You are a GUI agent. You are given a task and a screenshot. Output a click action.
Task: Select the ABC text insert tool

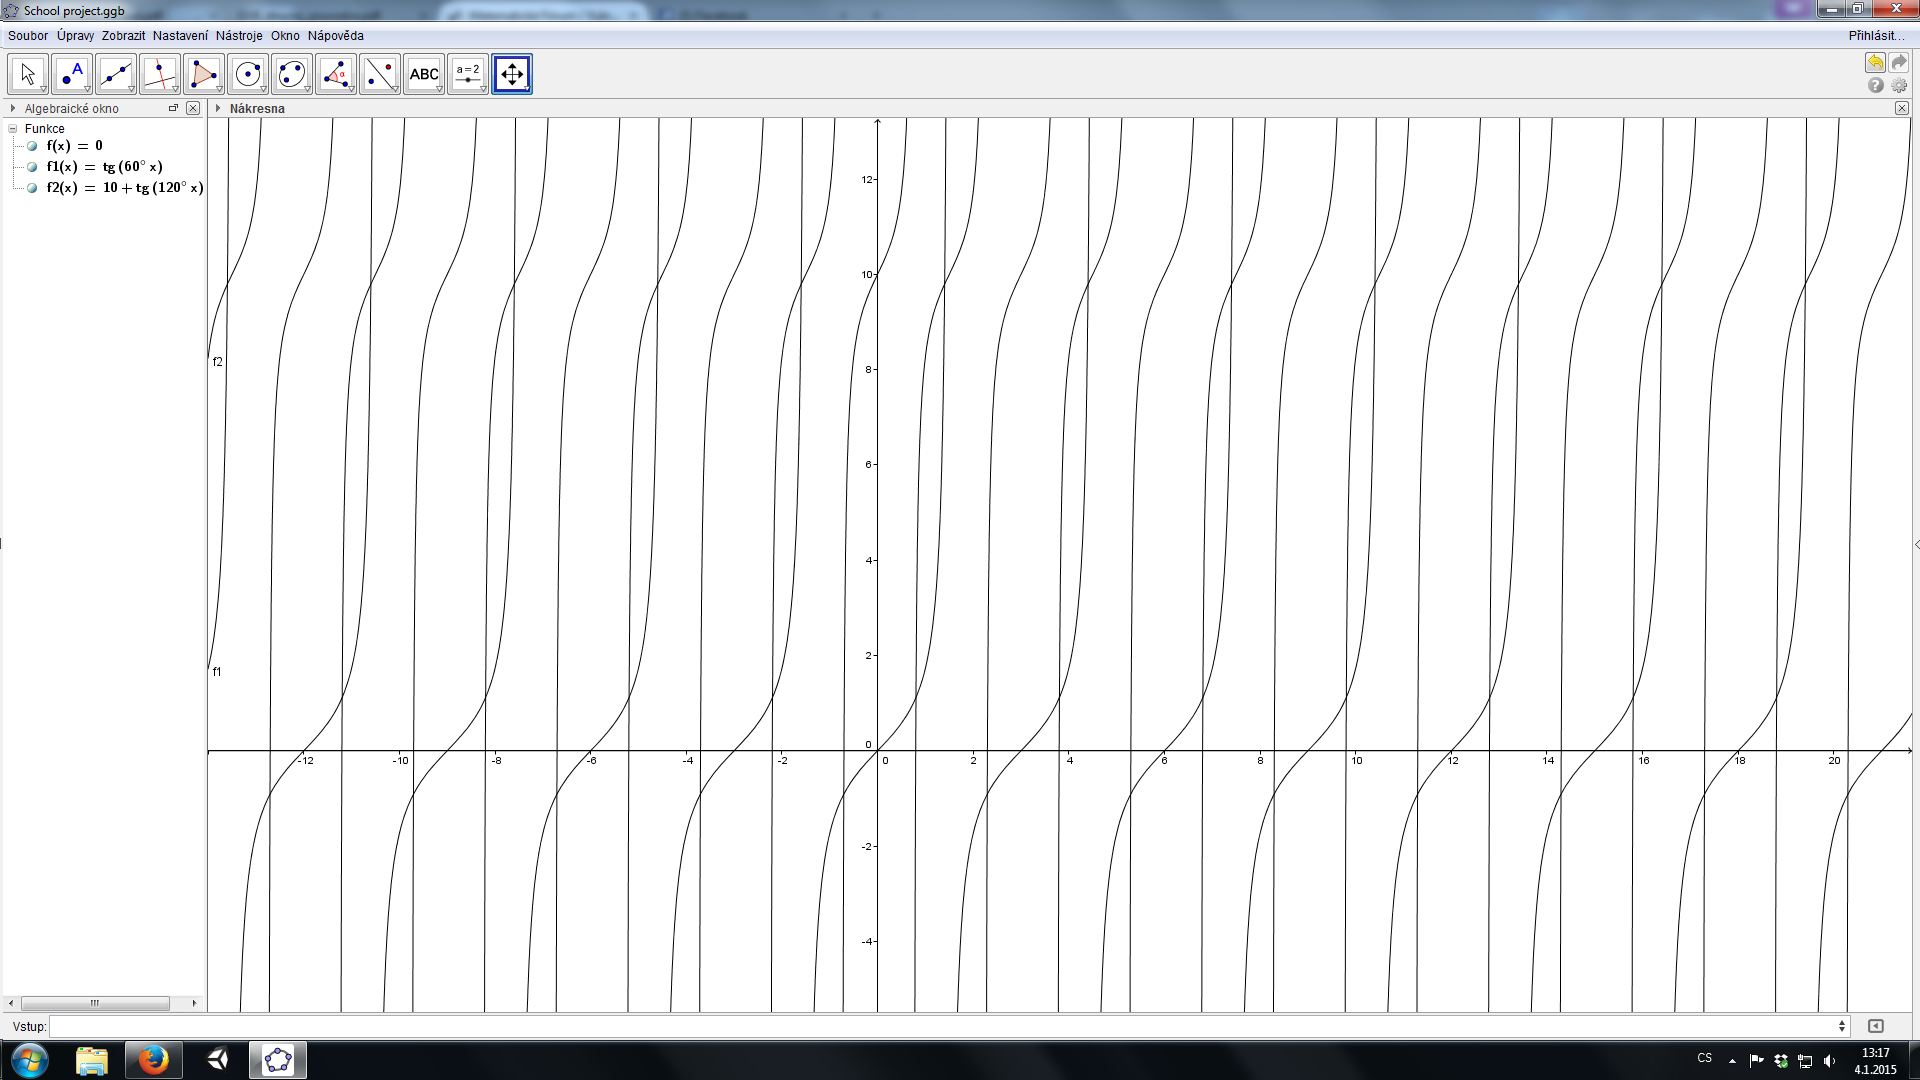[424, 74]
